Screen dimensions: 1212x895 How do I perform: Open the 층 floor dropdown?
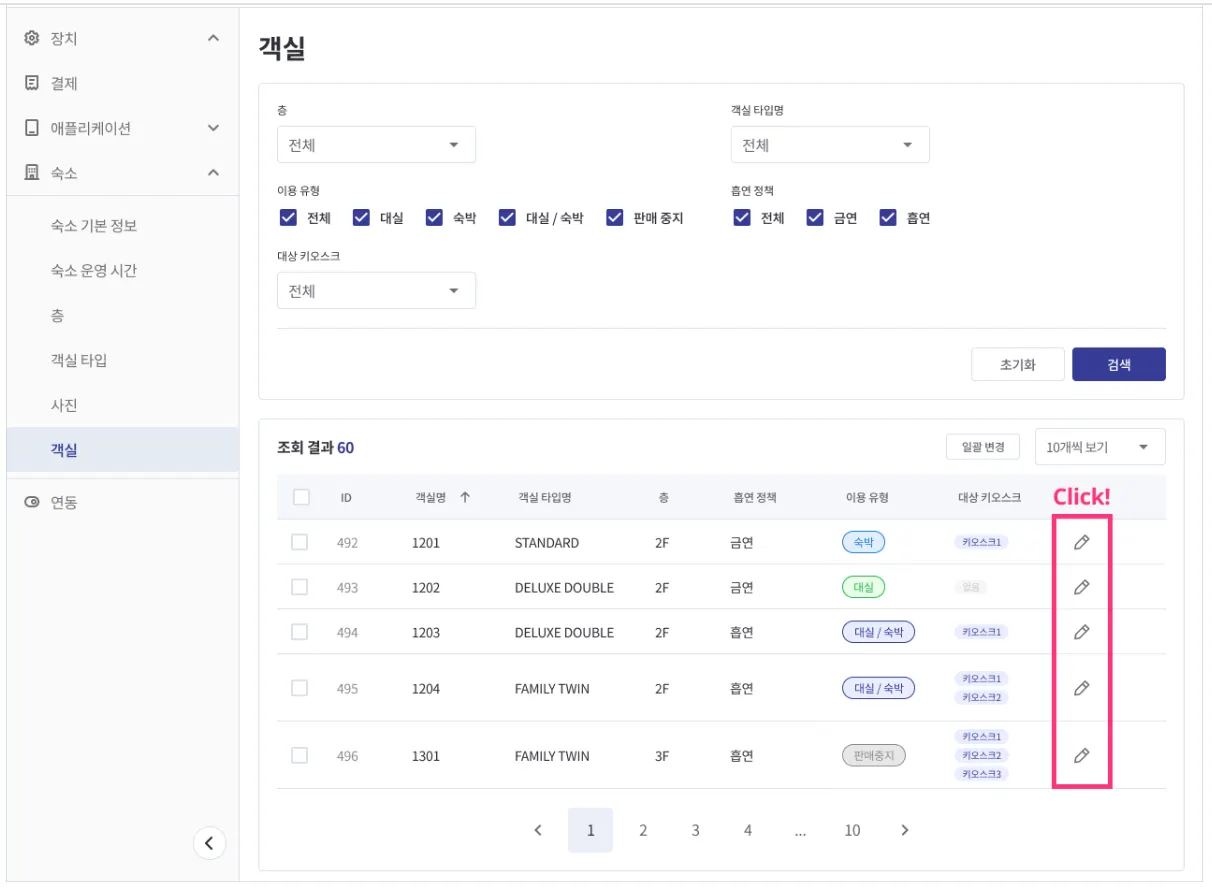[376, 145]
